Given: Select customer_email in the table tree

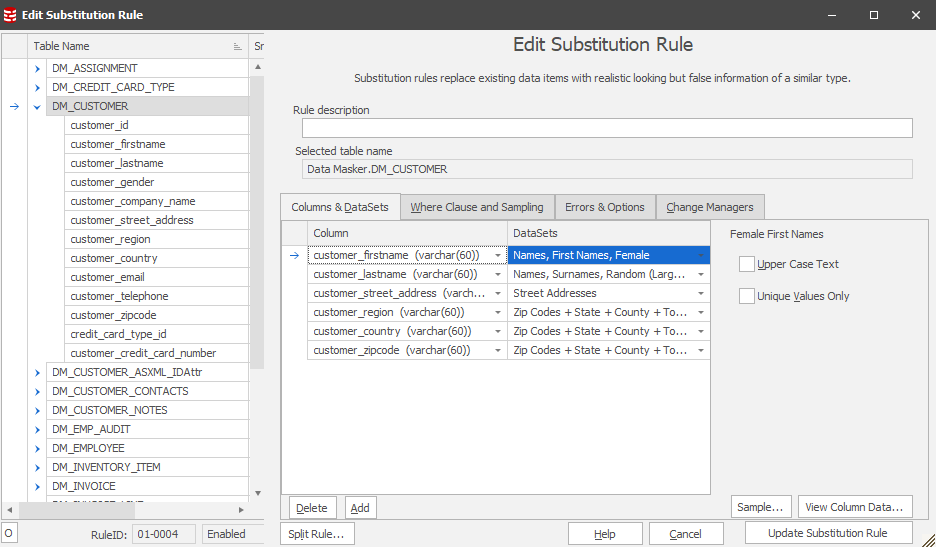Looking at the screenshot, I should (x=107, y=277).
